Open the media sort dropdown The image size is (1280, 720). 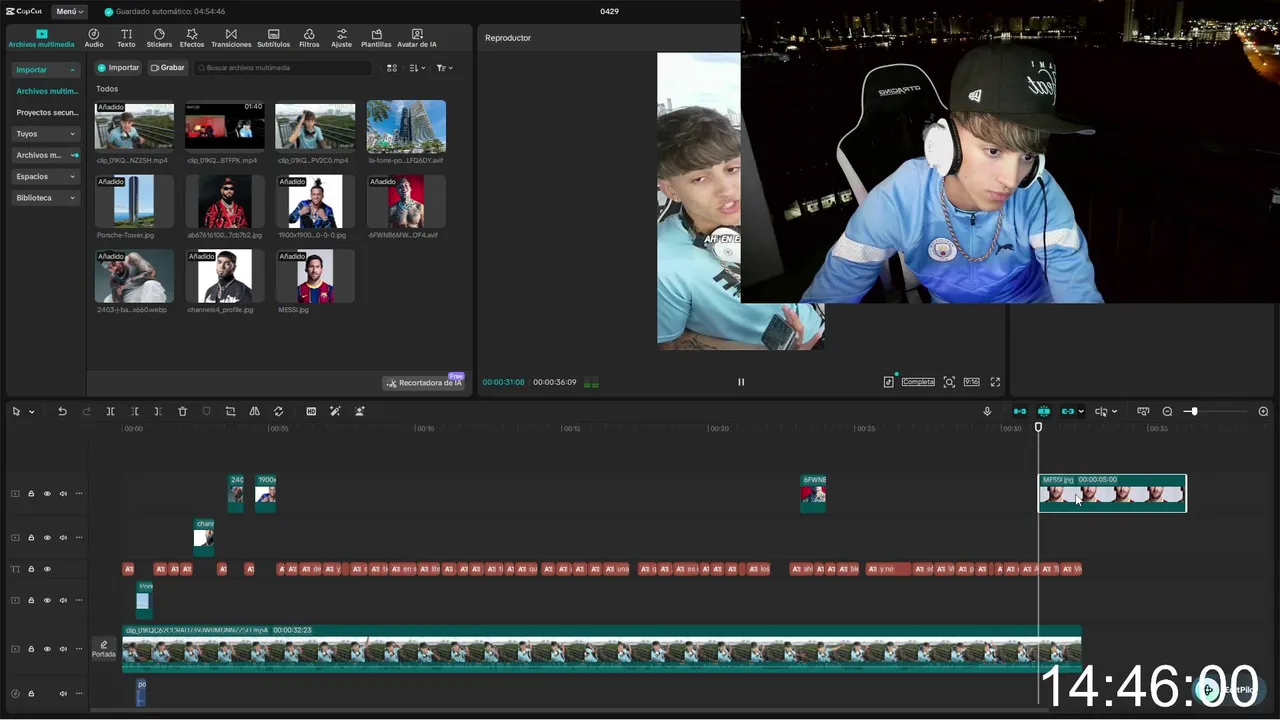point(418,68)
